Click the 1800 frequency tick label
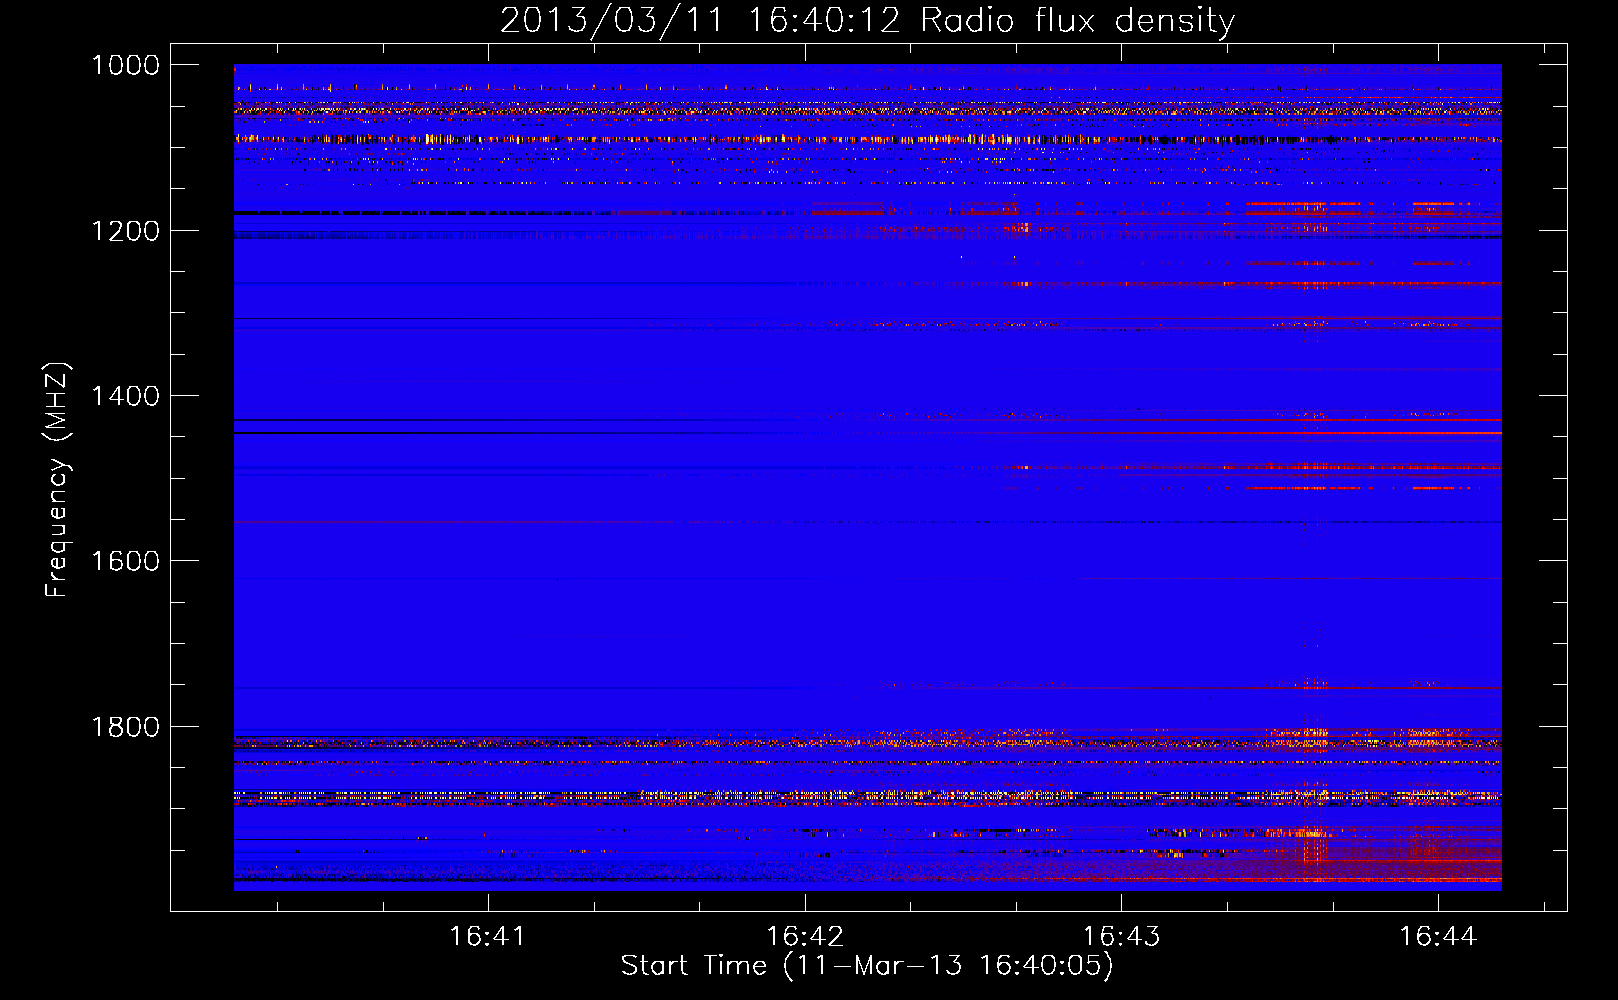 click(x=125, y=727)
